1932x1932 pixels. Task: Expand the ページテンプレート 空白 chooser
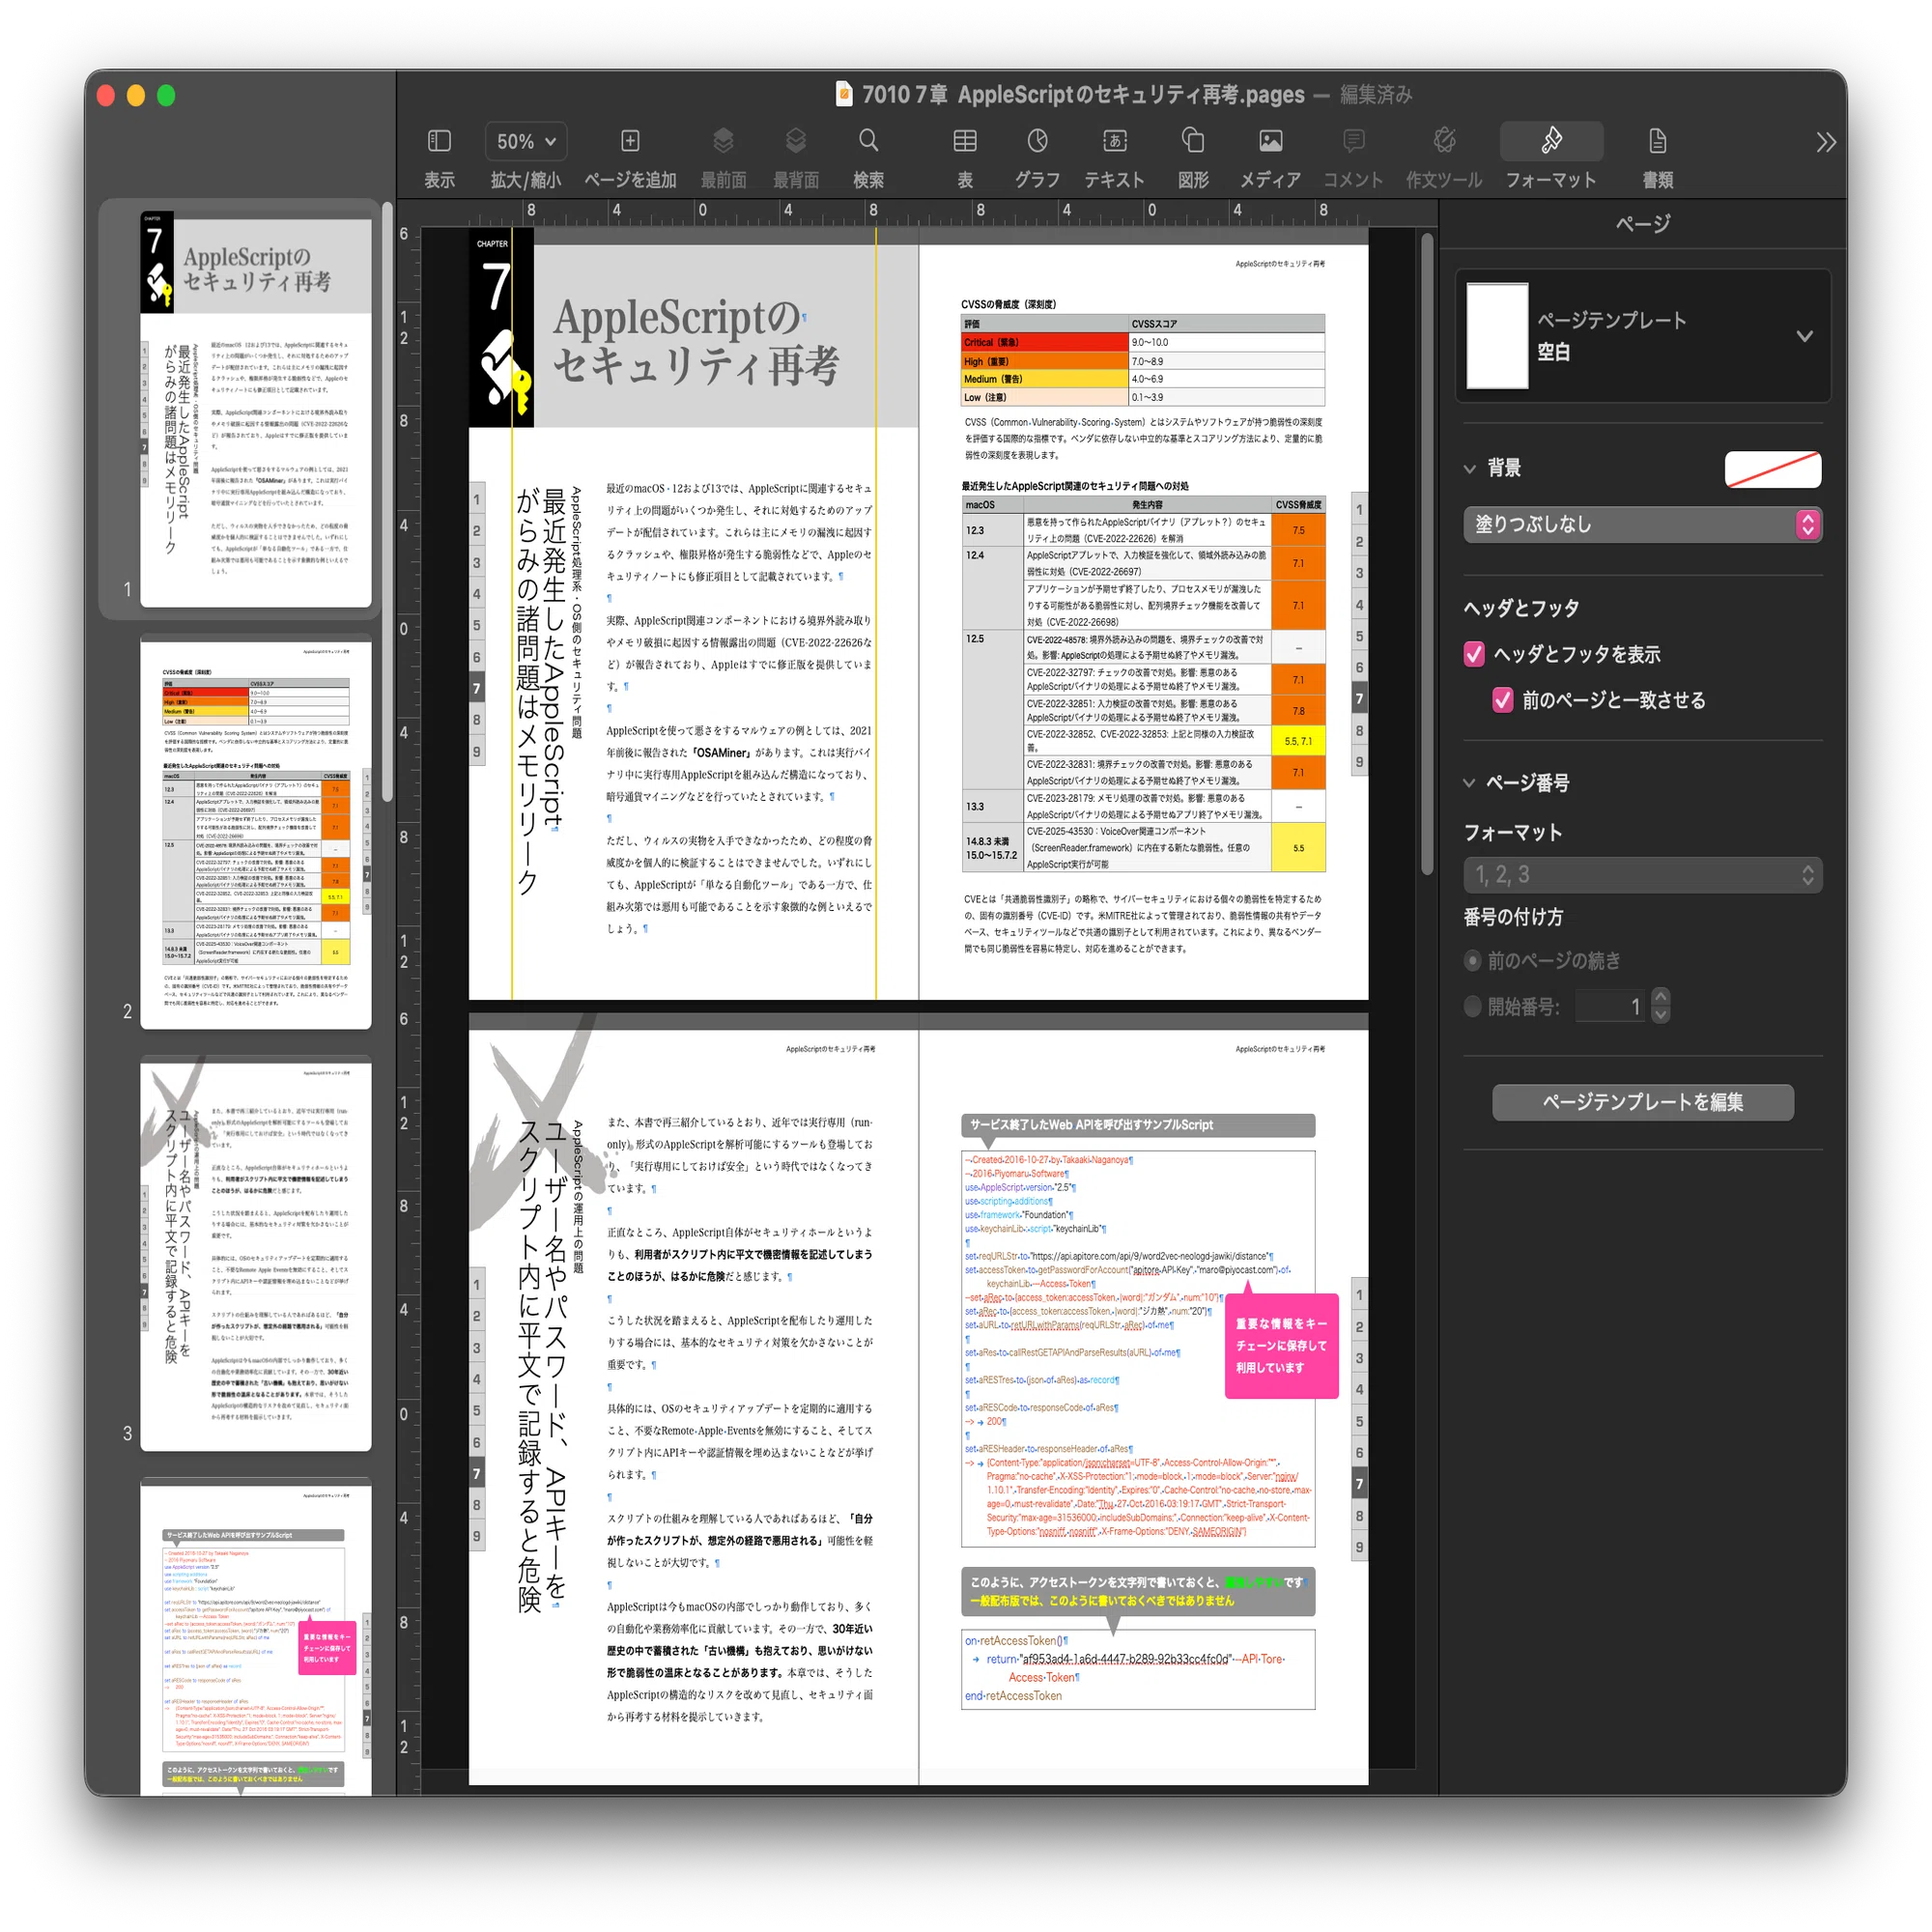pos(1642,336)
